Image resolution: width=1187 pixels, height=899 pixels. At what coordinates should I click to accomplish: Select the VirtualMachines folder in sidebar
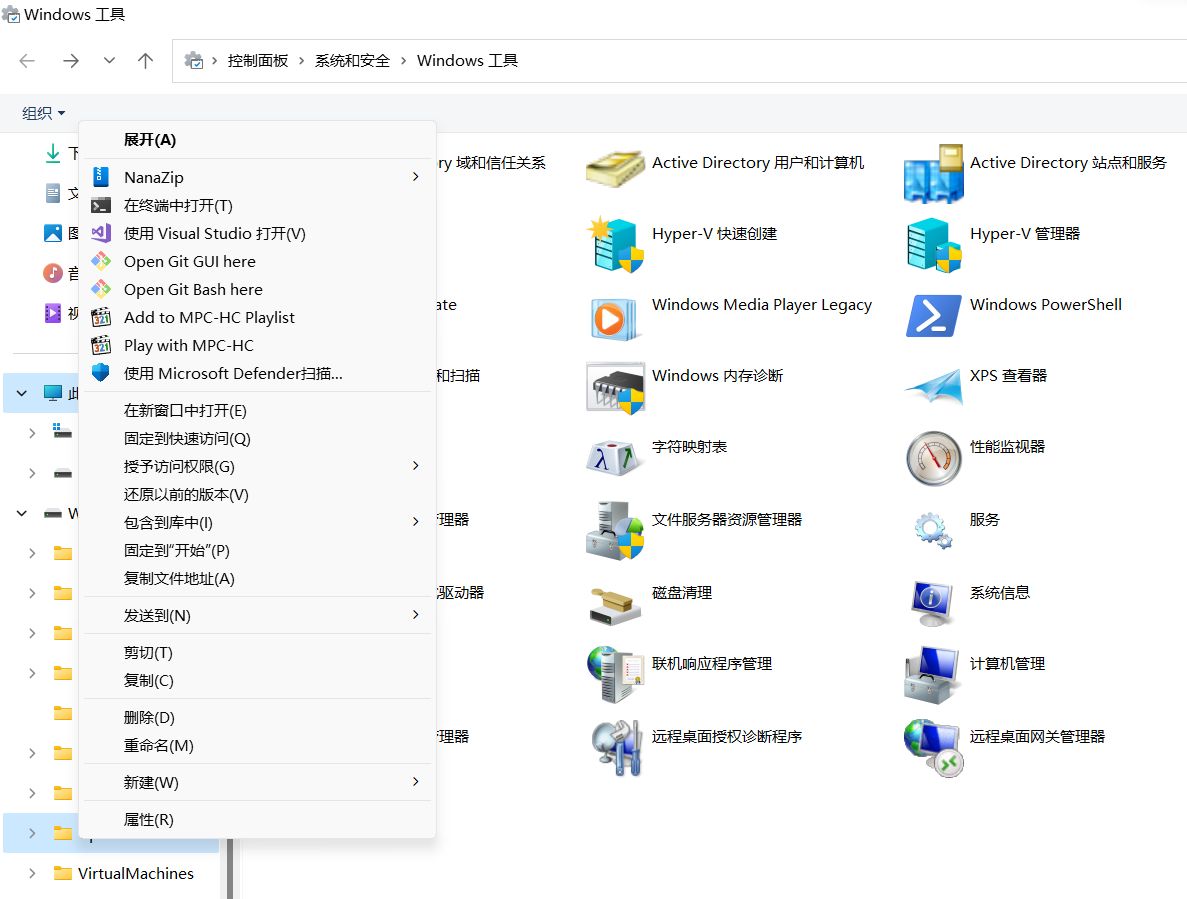135,873
